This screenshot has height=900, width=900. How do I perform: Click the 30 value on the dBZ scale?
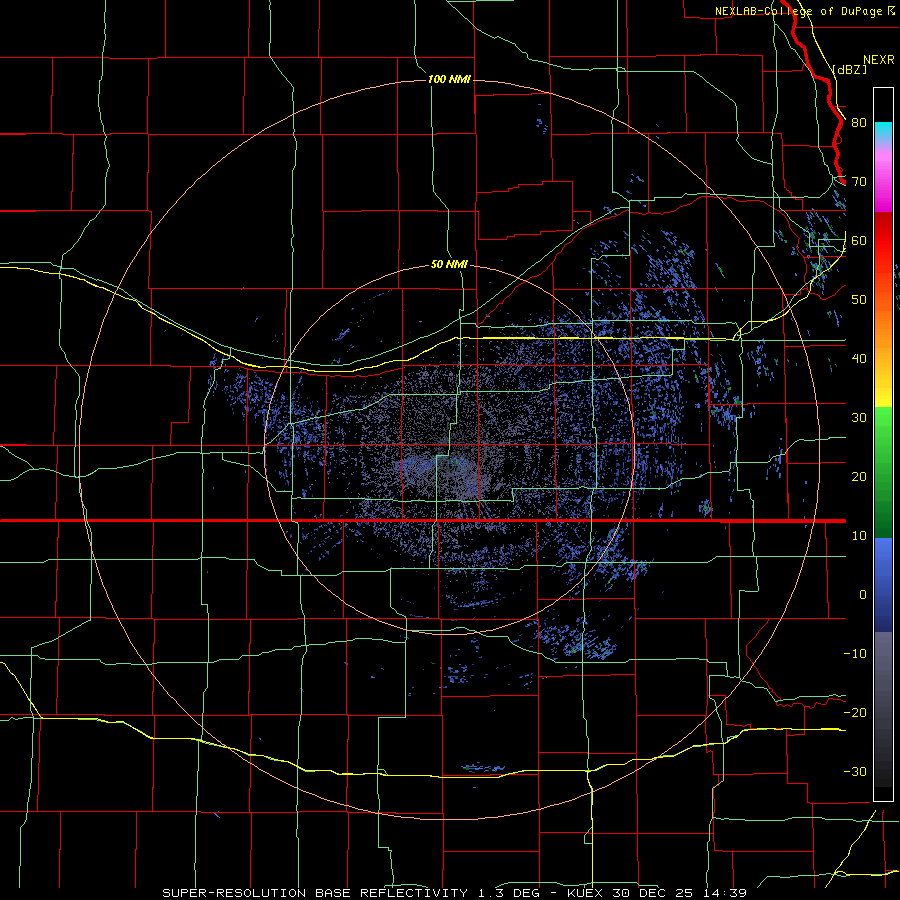point(859,418)
